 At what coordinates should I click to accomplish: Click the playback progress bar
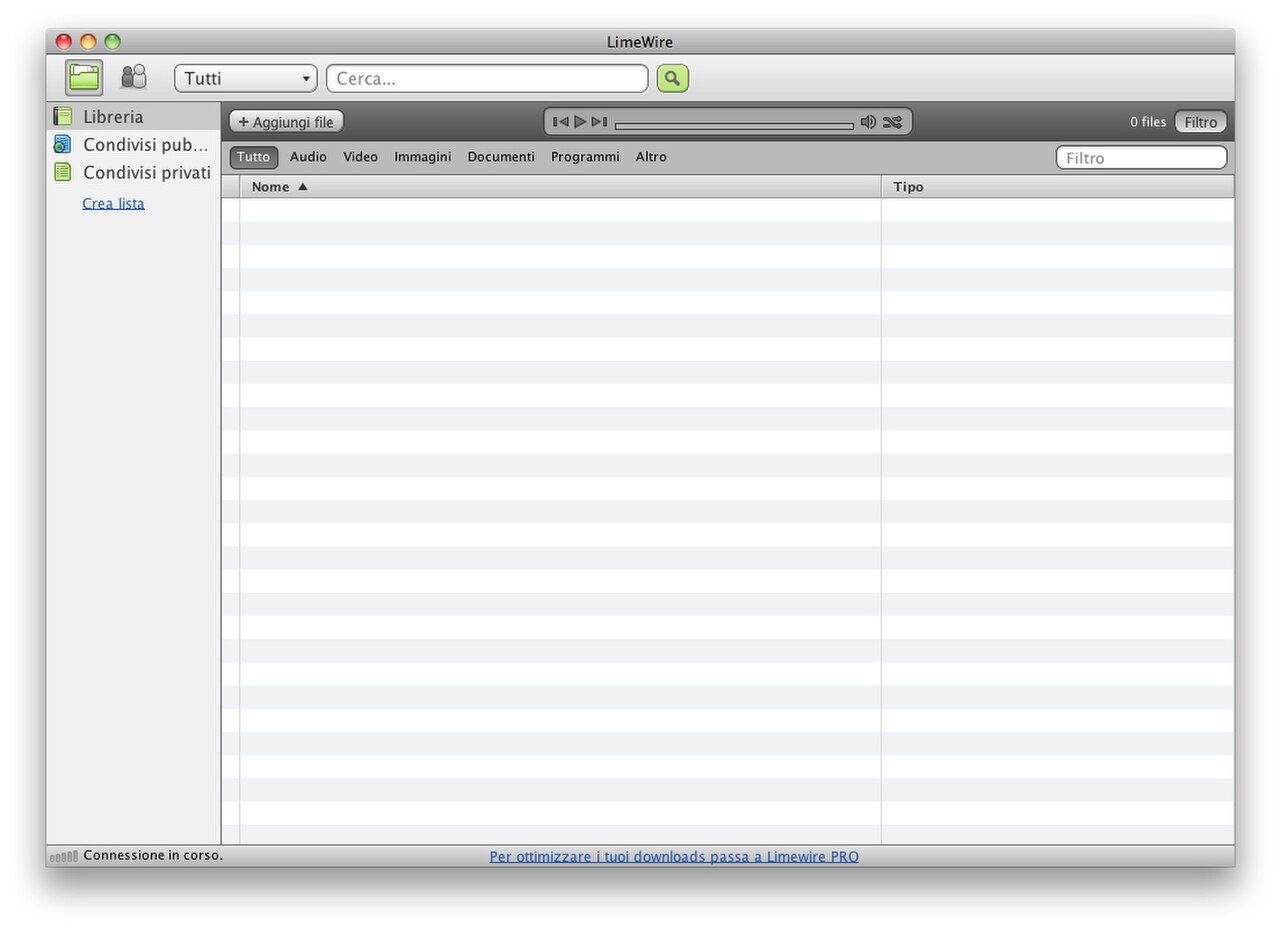734,126
